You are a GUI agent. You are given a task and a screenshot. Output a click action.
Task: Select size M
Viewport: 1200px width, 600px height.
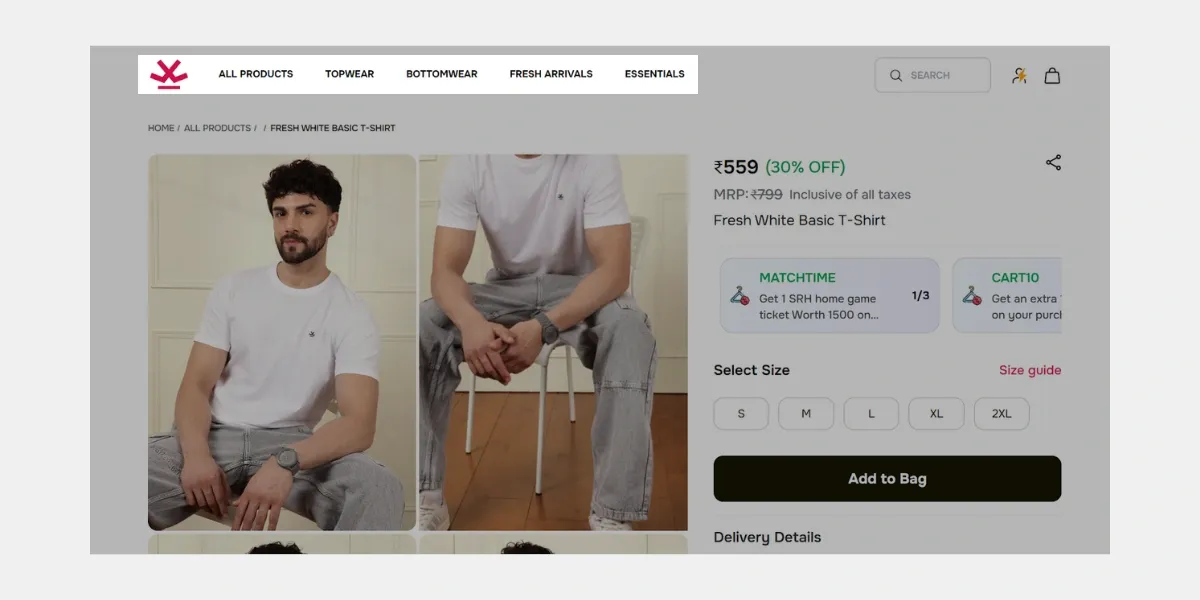pyautogui.click(x=806, y=413)
